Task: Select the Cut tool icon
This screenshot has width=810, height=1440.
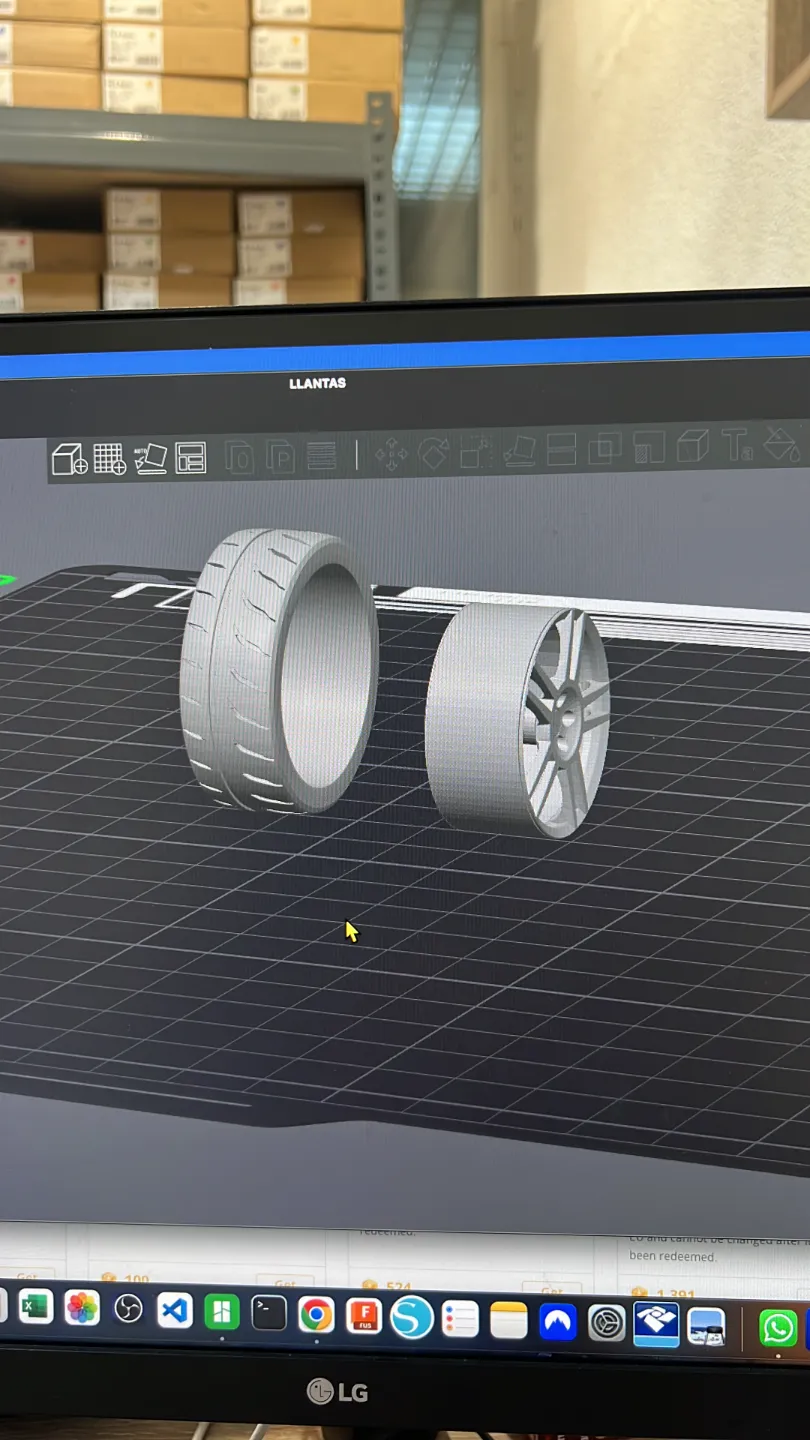Action: (x=561, y=450)
